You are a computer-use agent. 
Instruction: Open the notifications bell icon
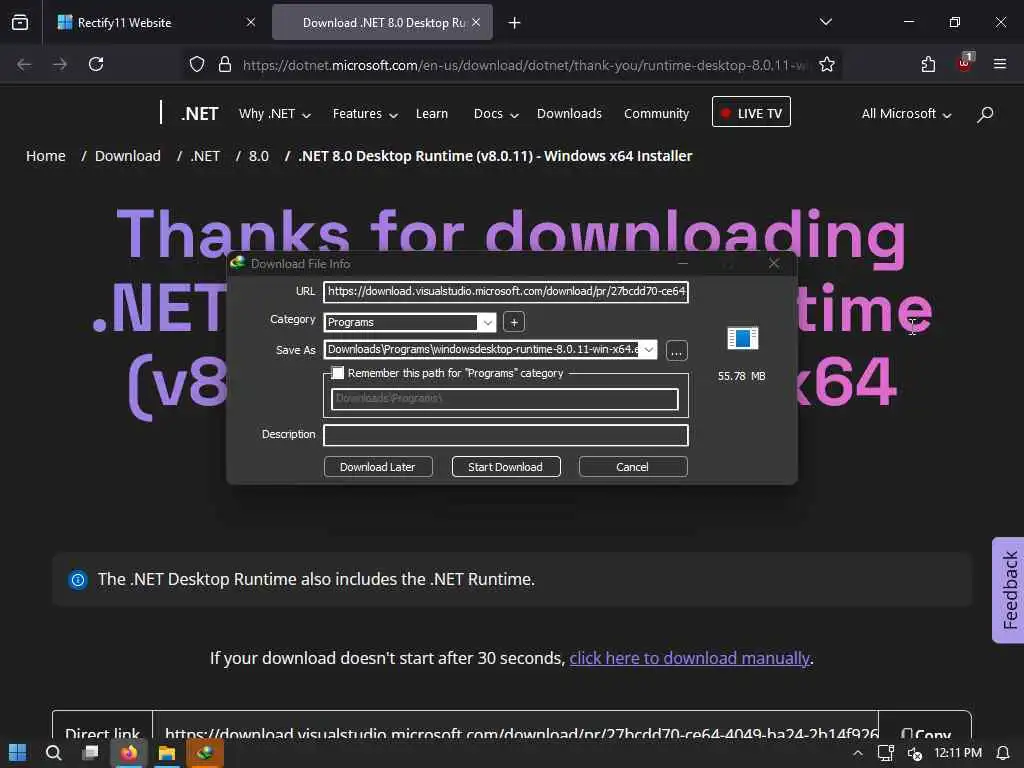[x=1003, y=754]
